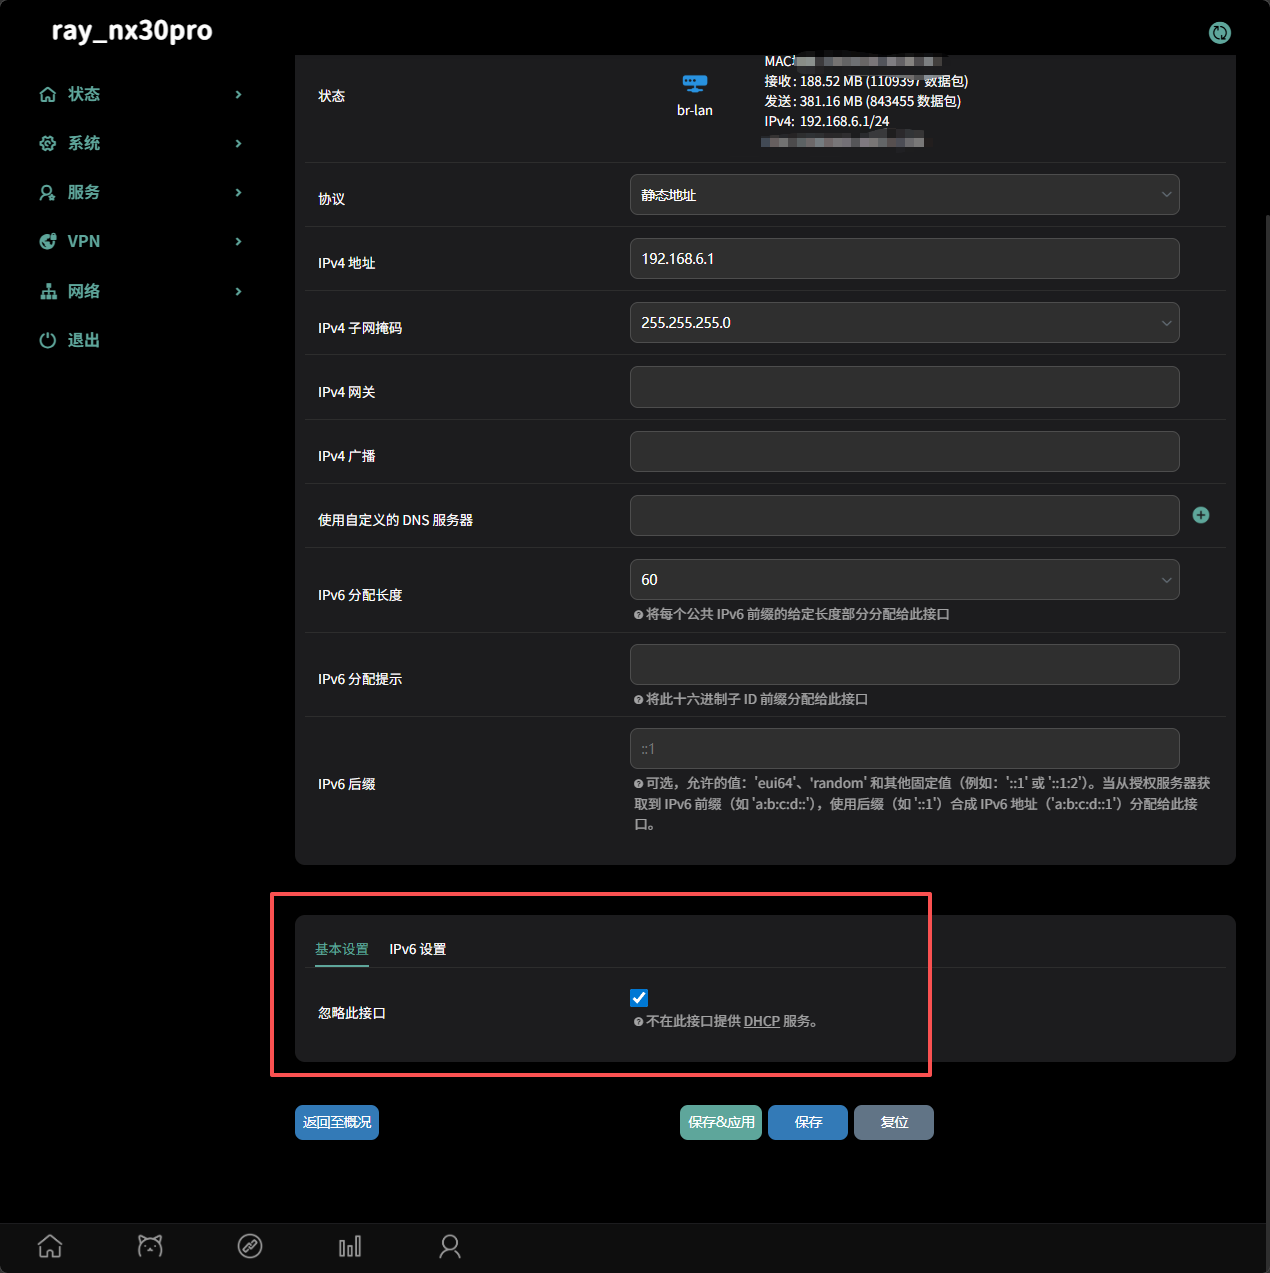The width and height of the screenshot is (1270, 1273).
Task: Uncheck the 忽略此接口 checkbox
Action: pyautogui.click(x=639, y=997)
